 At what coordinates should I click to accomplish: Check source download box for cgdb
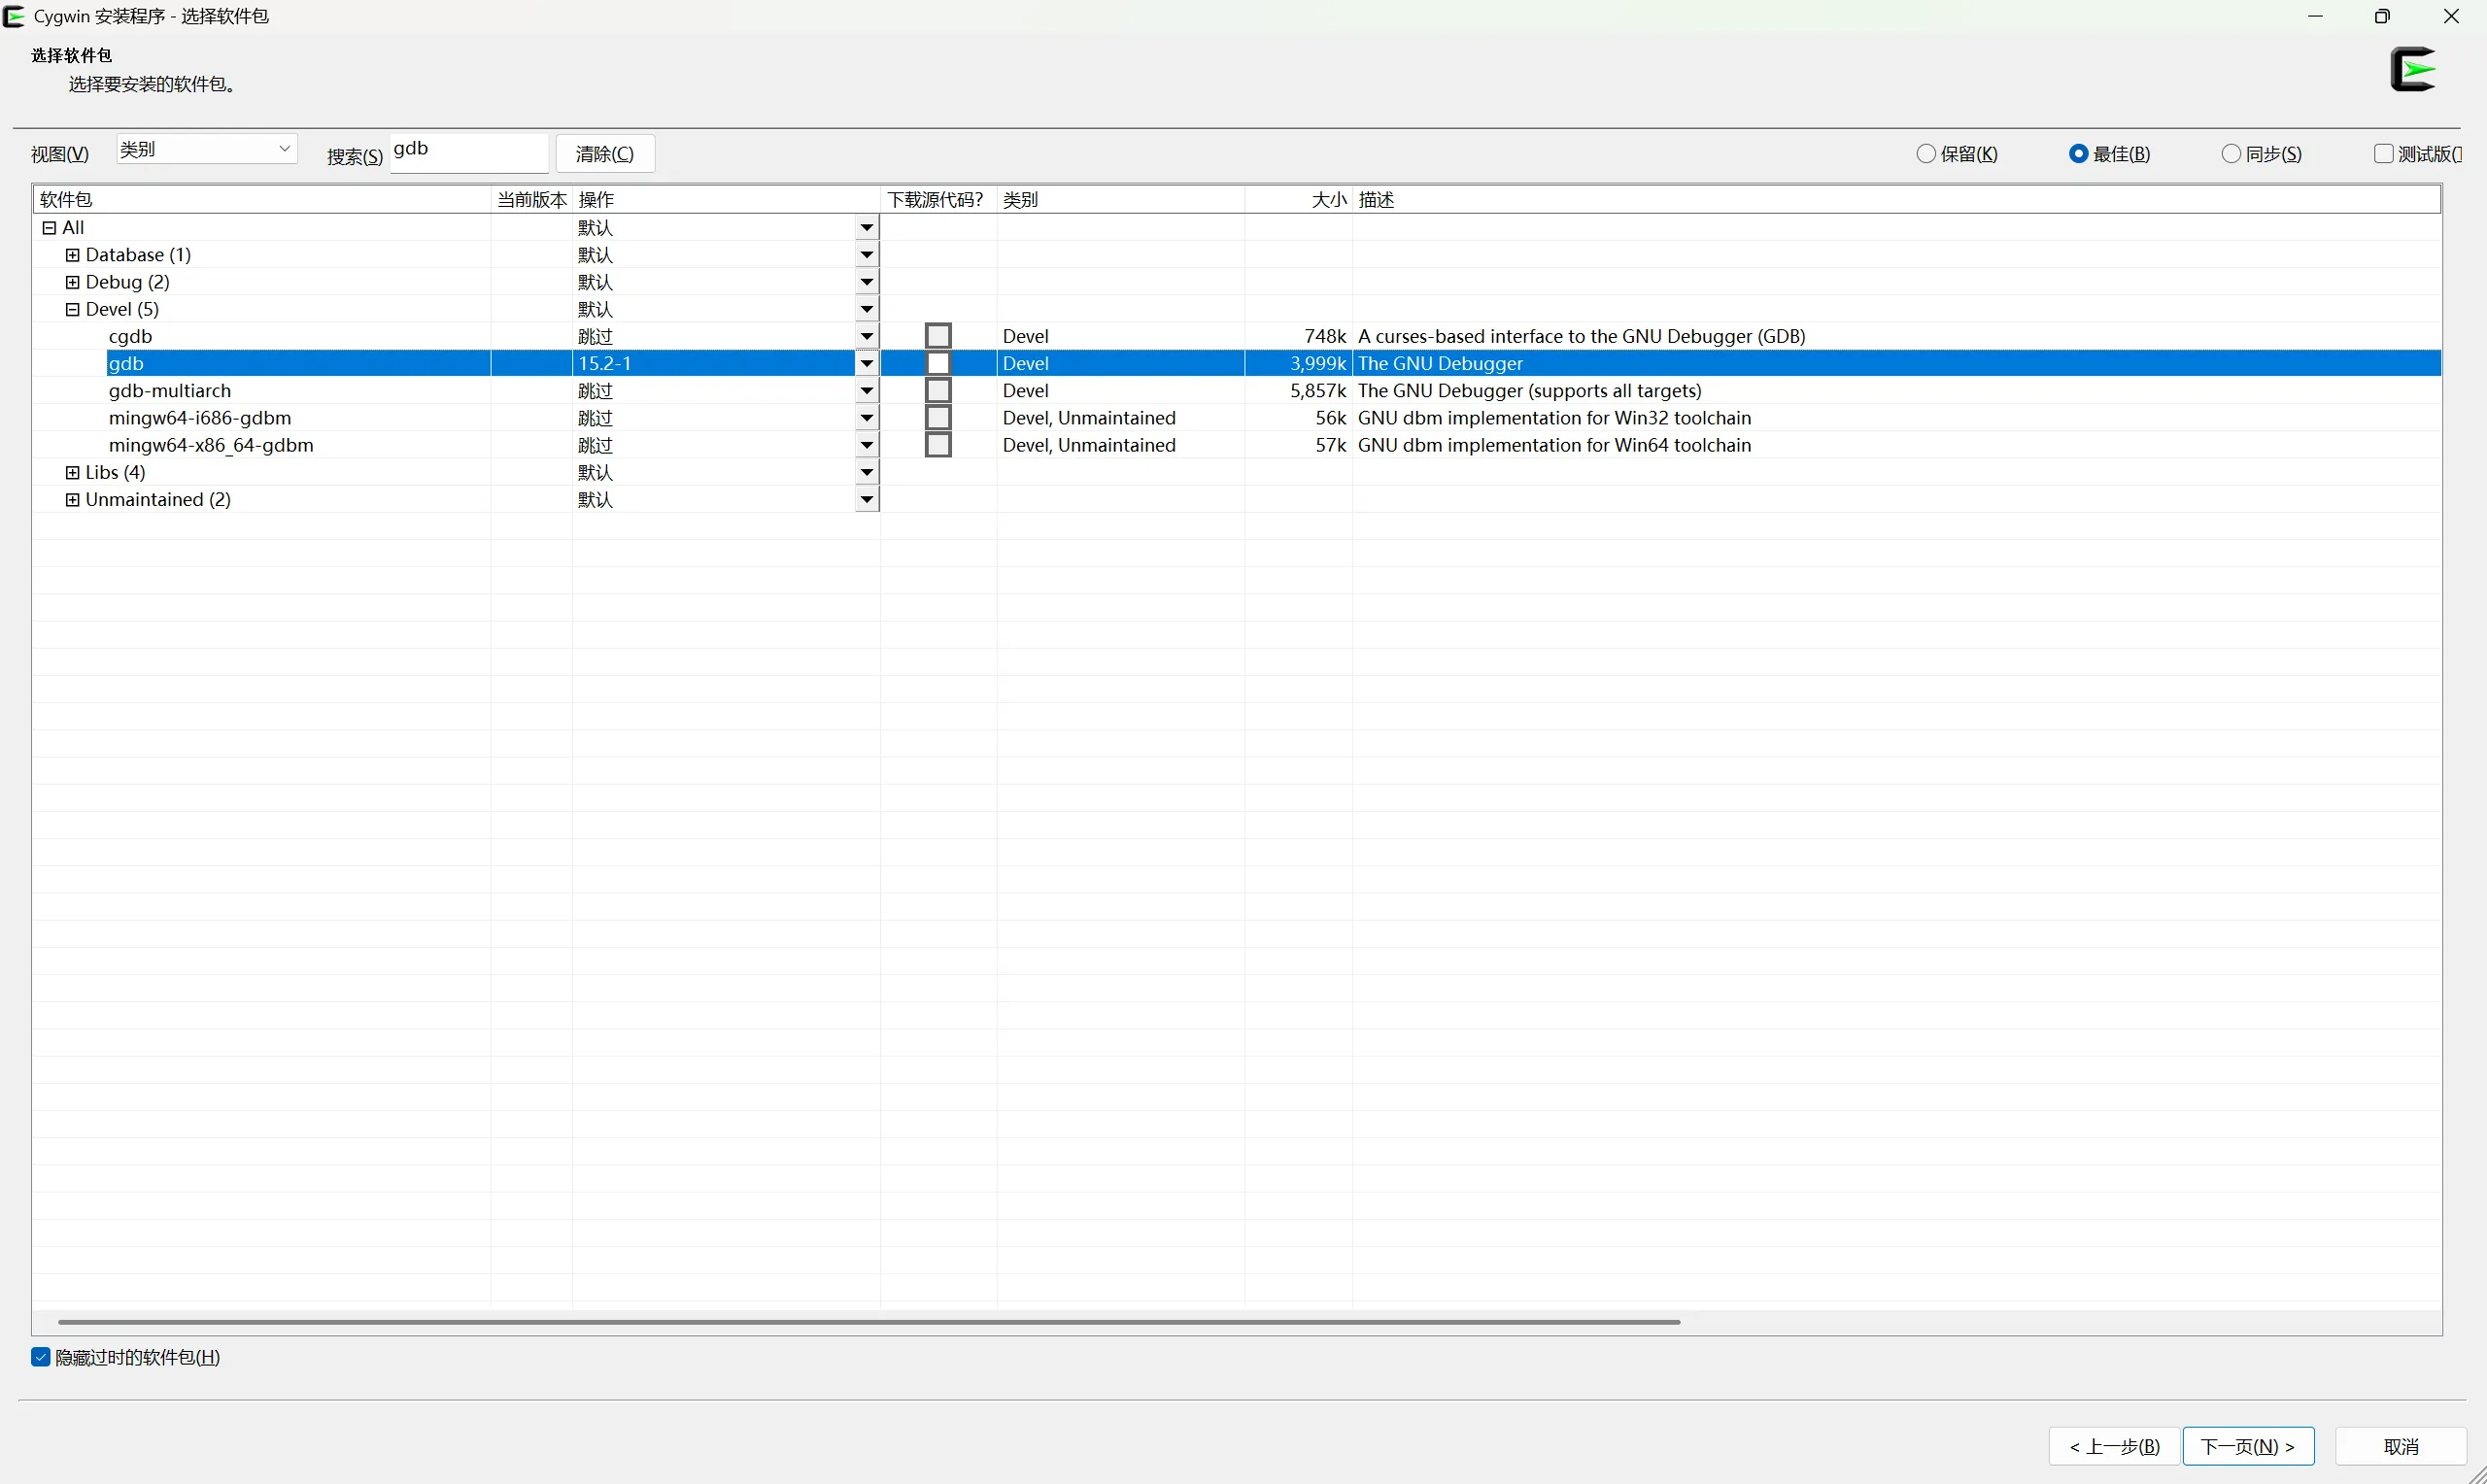click(x=937, y=336)
